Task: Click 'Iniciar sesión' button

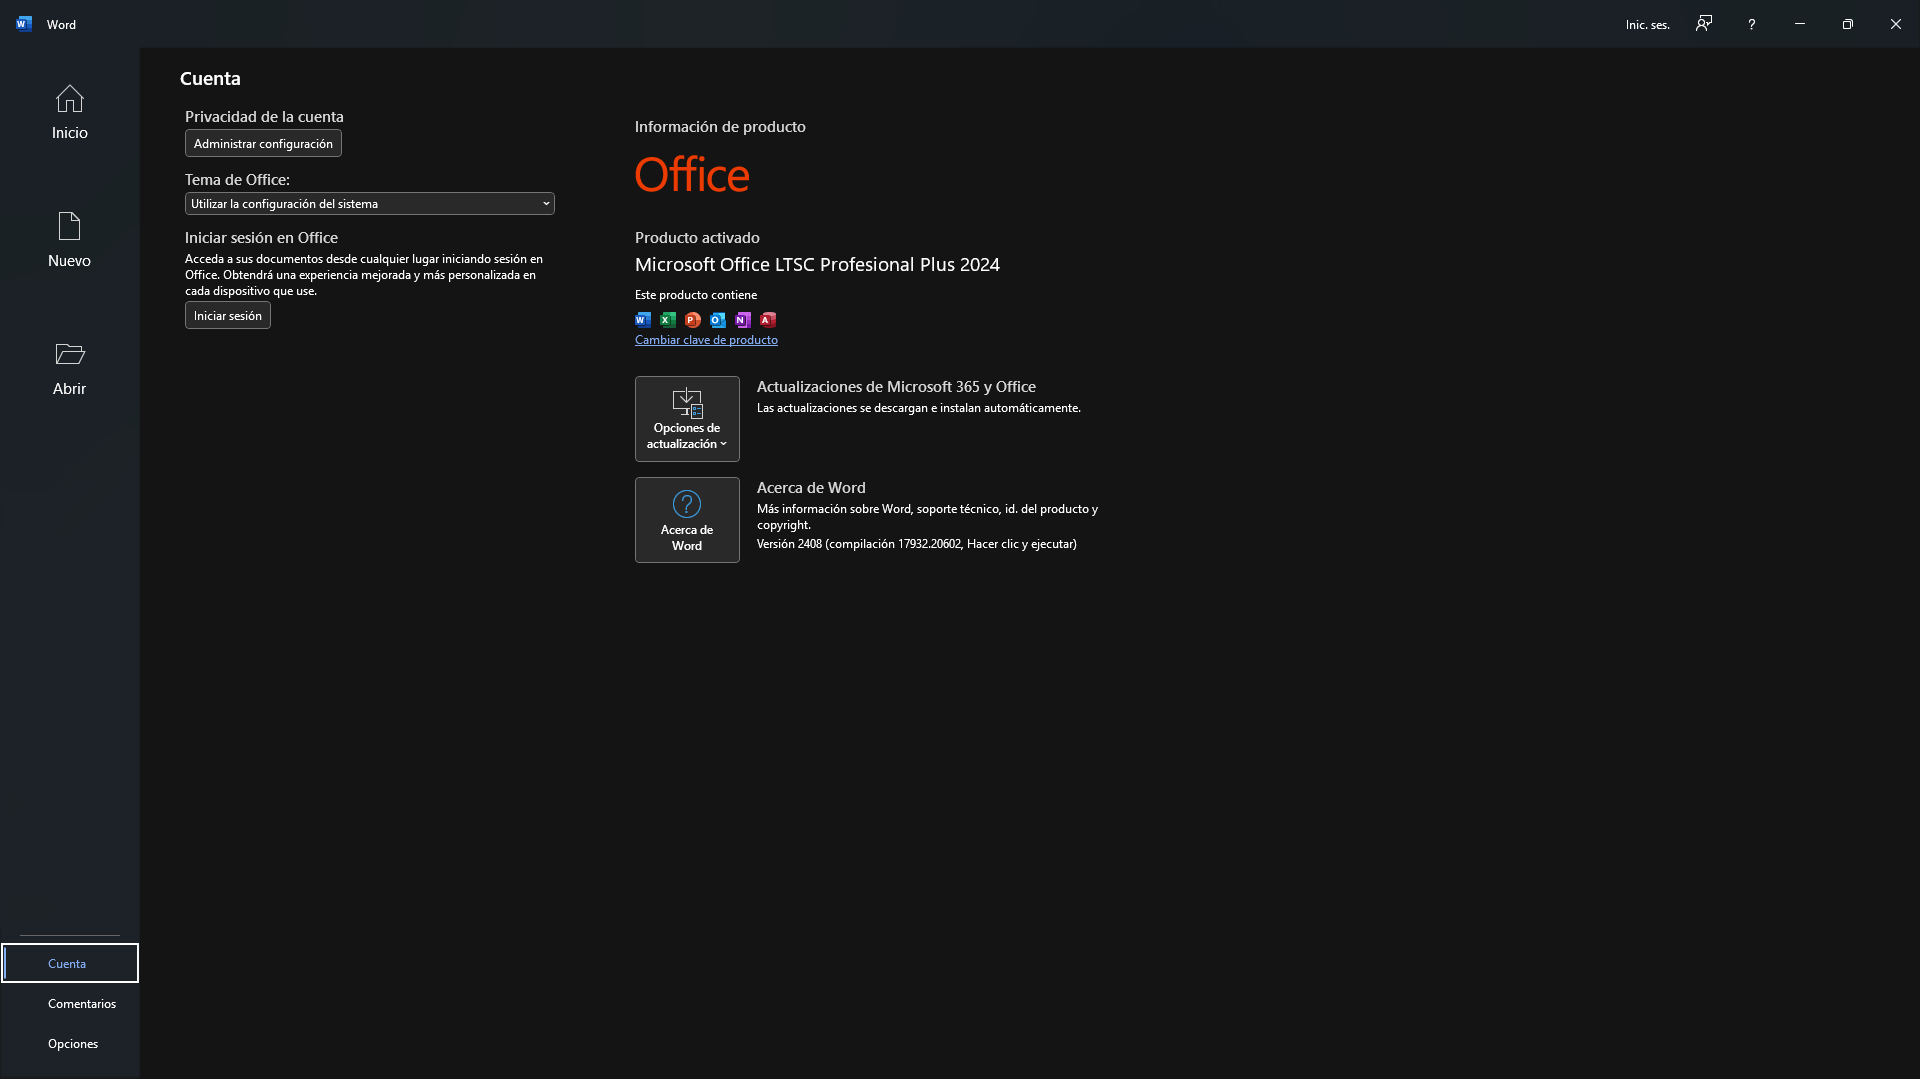Action: coord(227,315)
